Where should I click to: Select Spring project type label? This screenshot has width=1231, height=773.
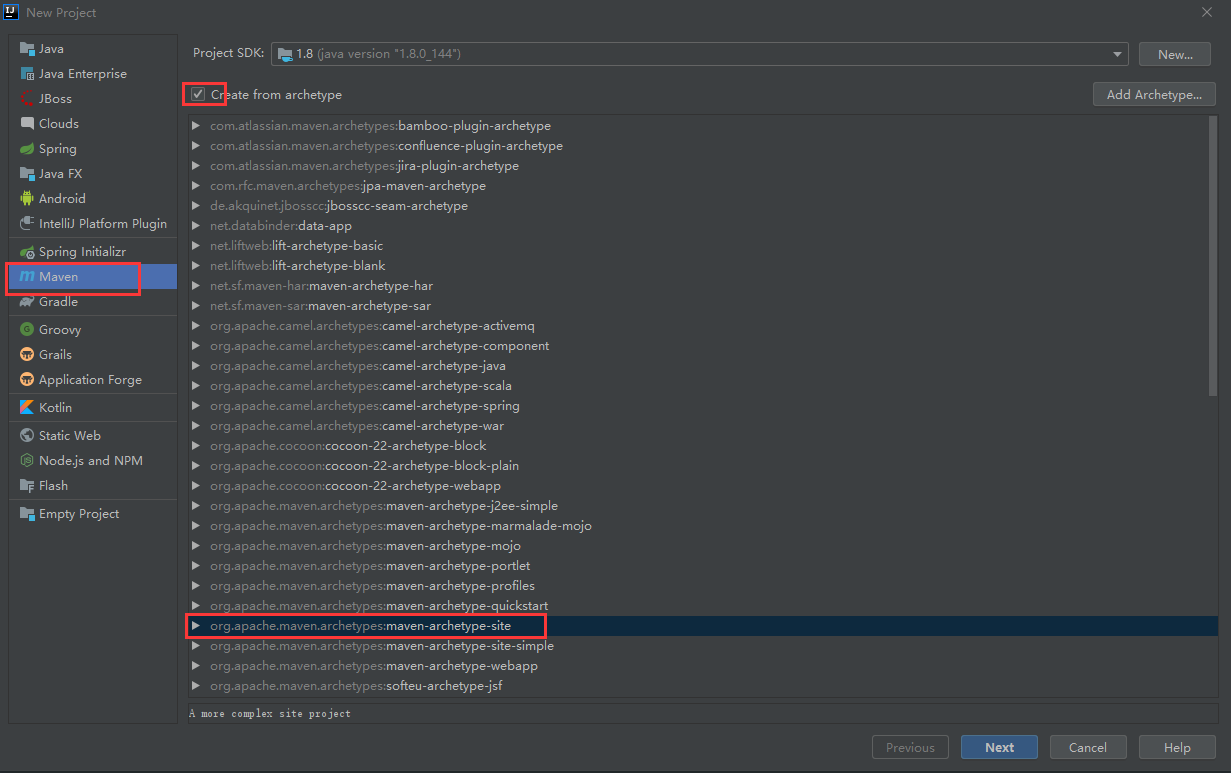(x=58, y=149)
